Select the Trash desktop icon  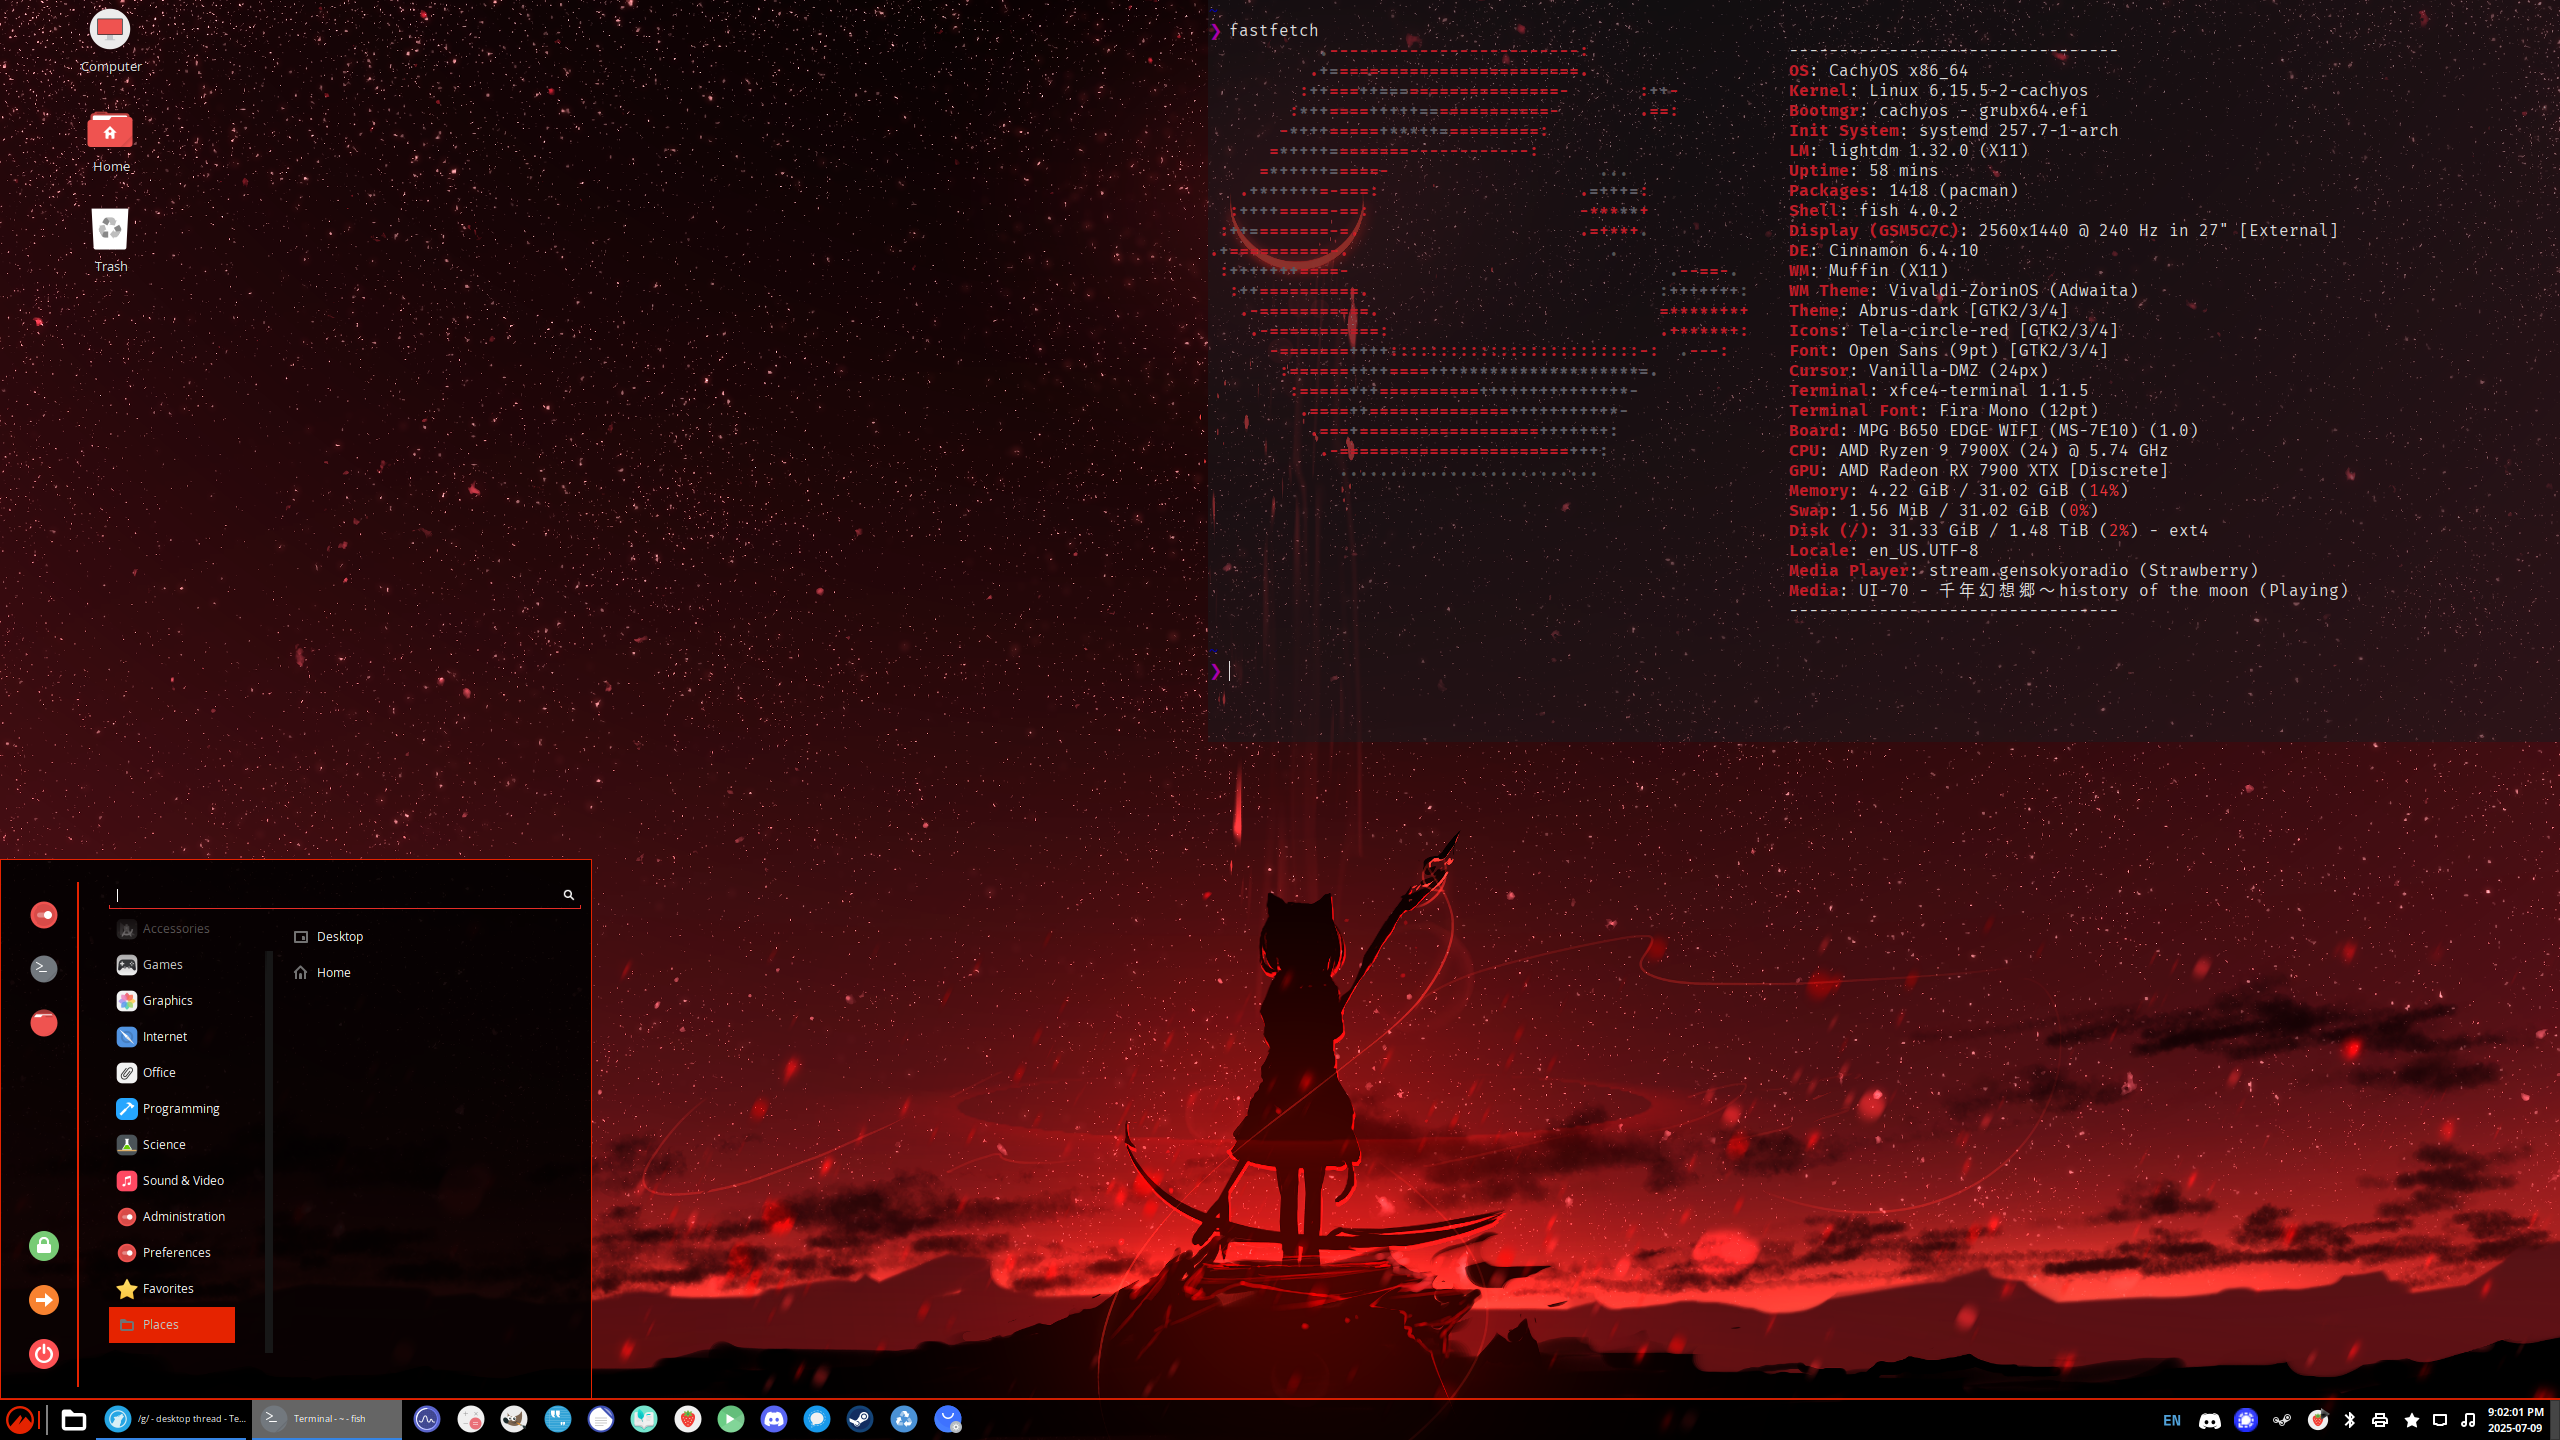110,241
